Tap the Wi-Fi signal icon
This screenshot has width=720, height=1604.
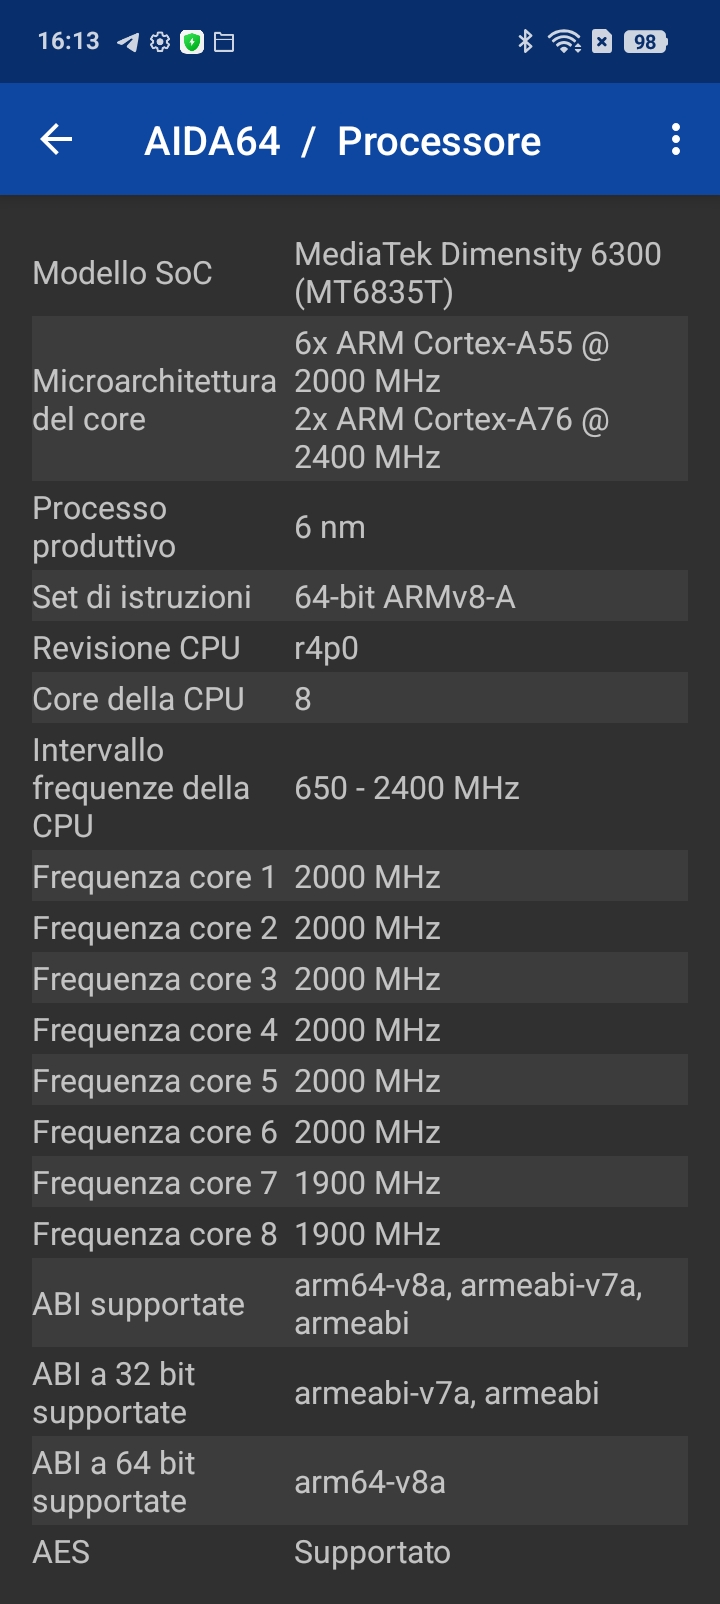(x=565, y=41)
